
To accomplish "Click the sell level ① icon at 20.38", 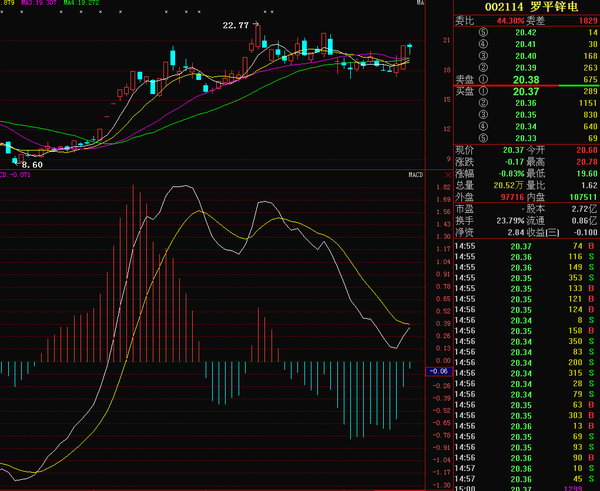I will [x=485, y=79].
